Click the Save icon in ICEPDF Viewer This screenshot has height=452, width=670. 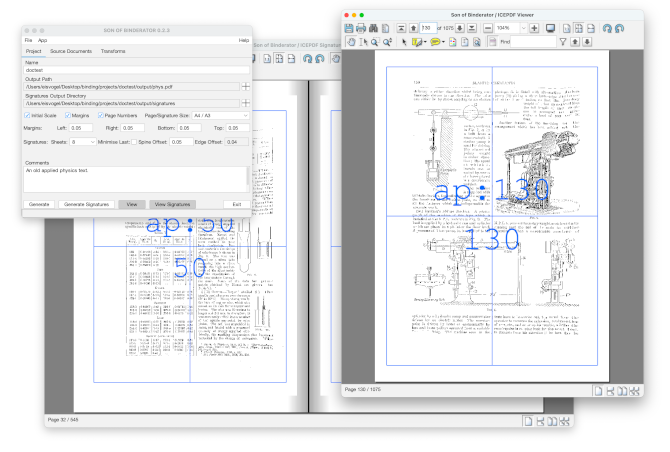point(349,28)
